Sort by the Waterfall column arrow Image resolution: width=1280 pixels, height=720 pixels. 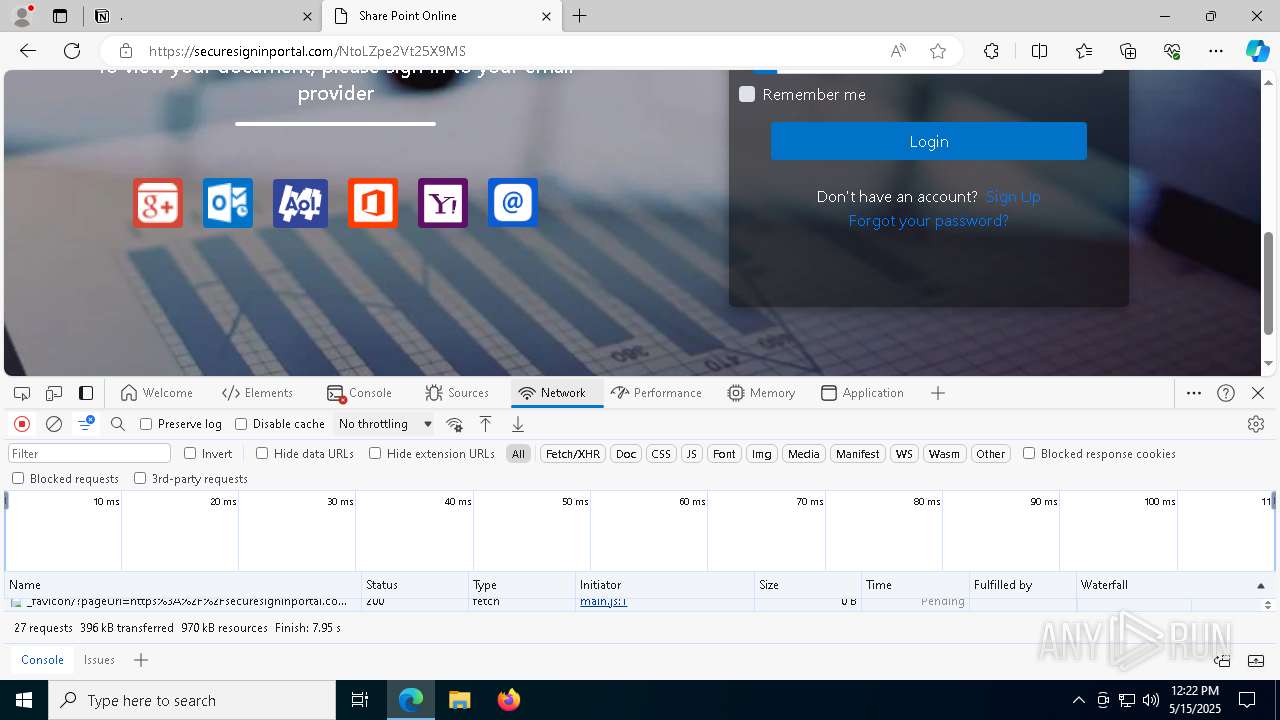pos(1260,586)
